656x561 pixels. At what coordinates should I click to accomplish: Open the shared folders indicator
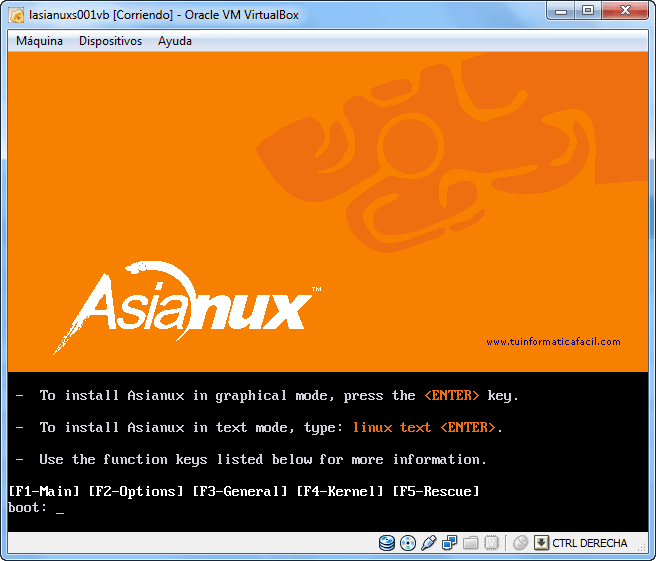[x=470, y=543]
